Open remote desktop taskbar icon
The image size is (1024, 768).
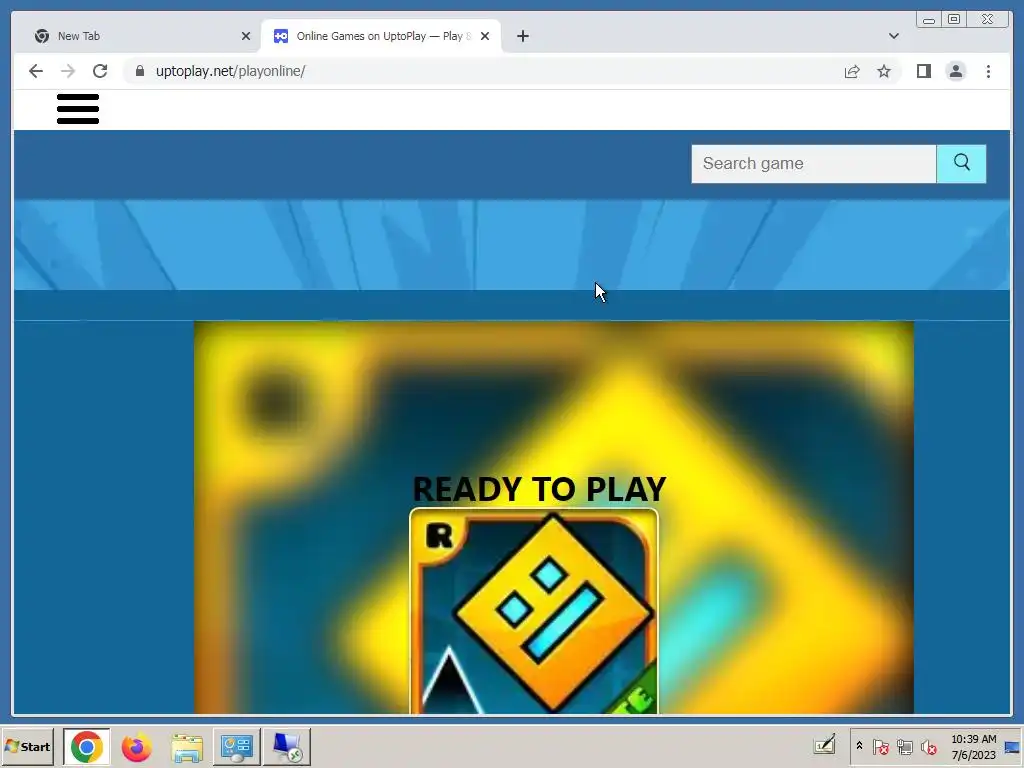(x=287, y=746)
